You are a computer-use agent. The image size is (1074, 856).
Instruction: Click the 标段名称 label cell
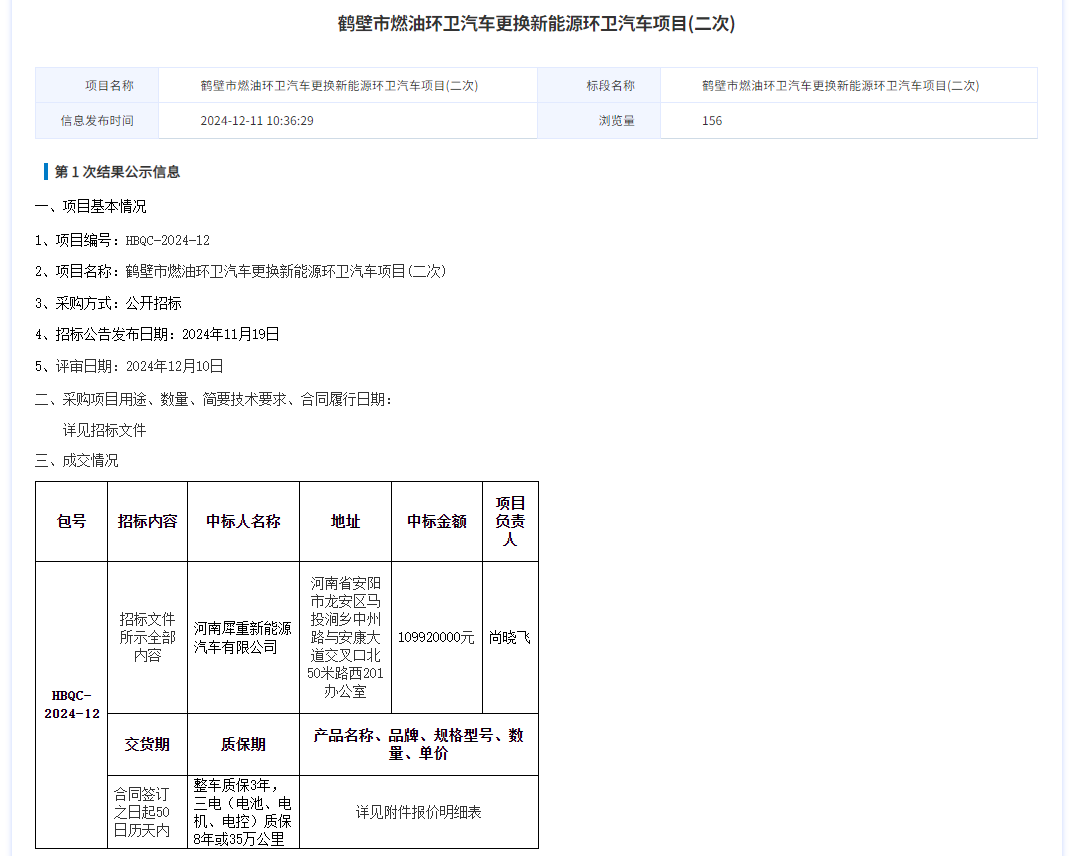point(599,84)
